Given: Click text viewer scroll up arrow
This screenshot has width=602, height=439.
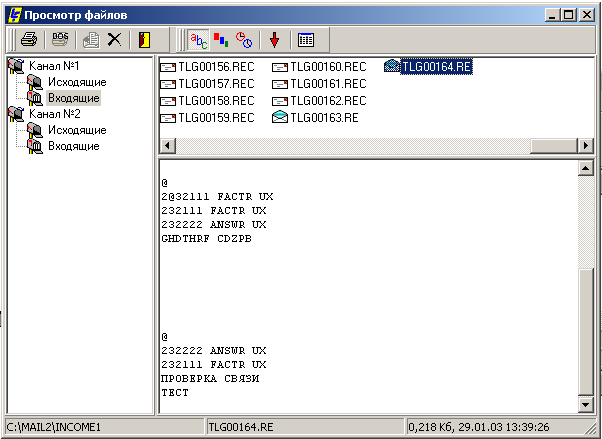Looking at the screenshot, I should (x=586, y=168).
